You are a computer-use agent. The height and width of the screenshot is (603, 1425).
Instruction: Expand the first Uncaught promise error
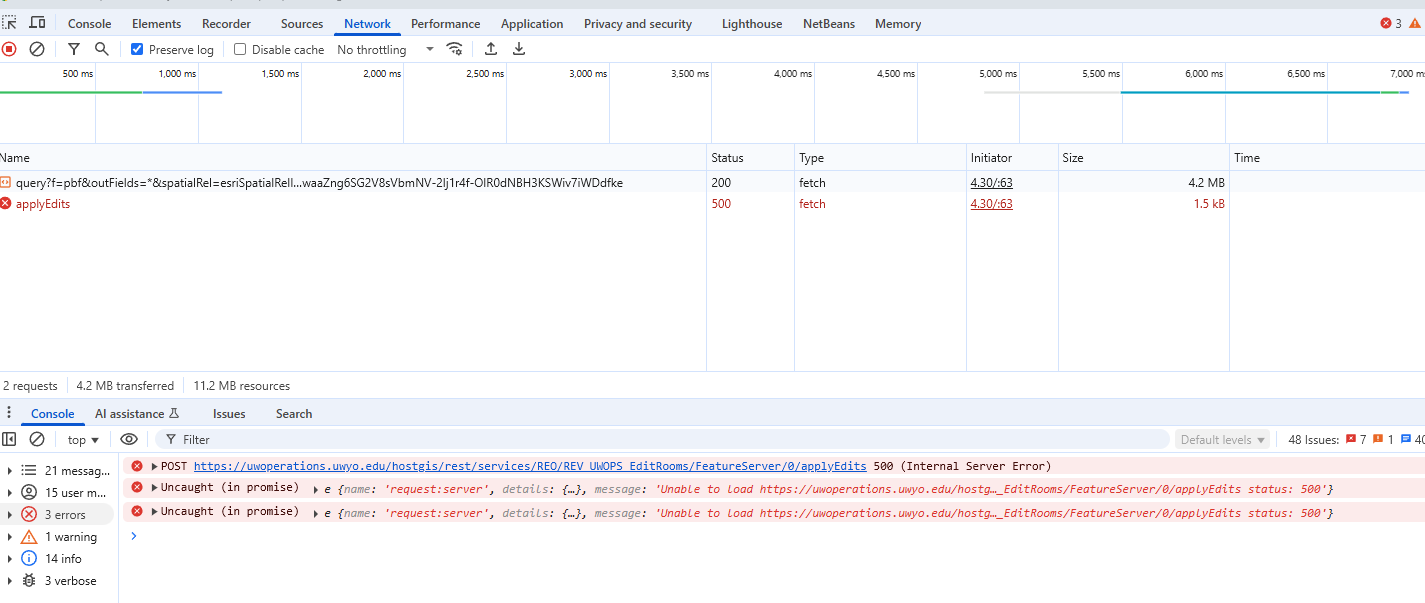pos(156,488)
